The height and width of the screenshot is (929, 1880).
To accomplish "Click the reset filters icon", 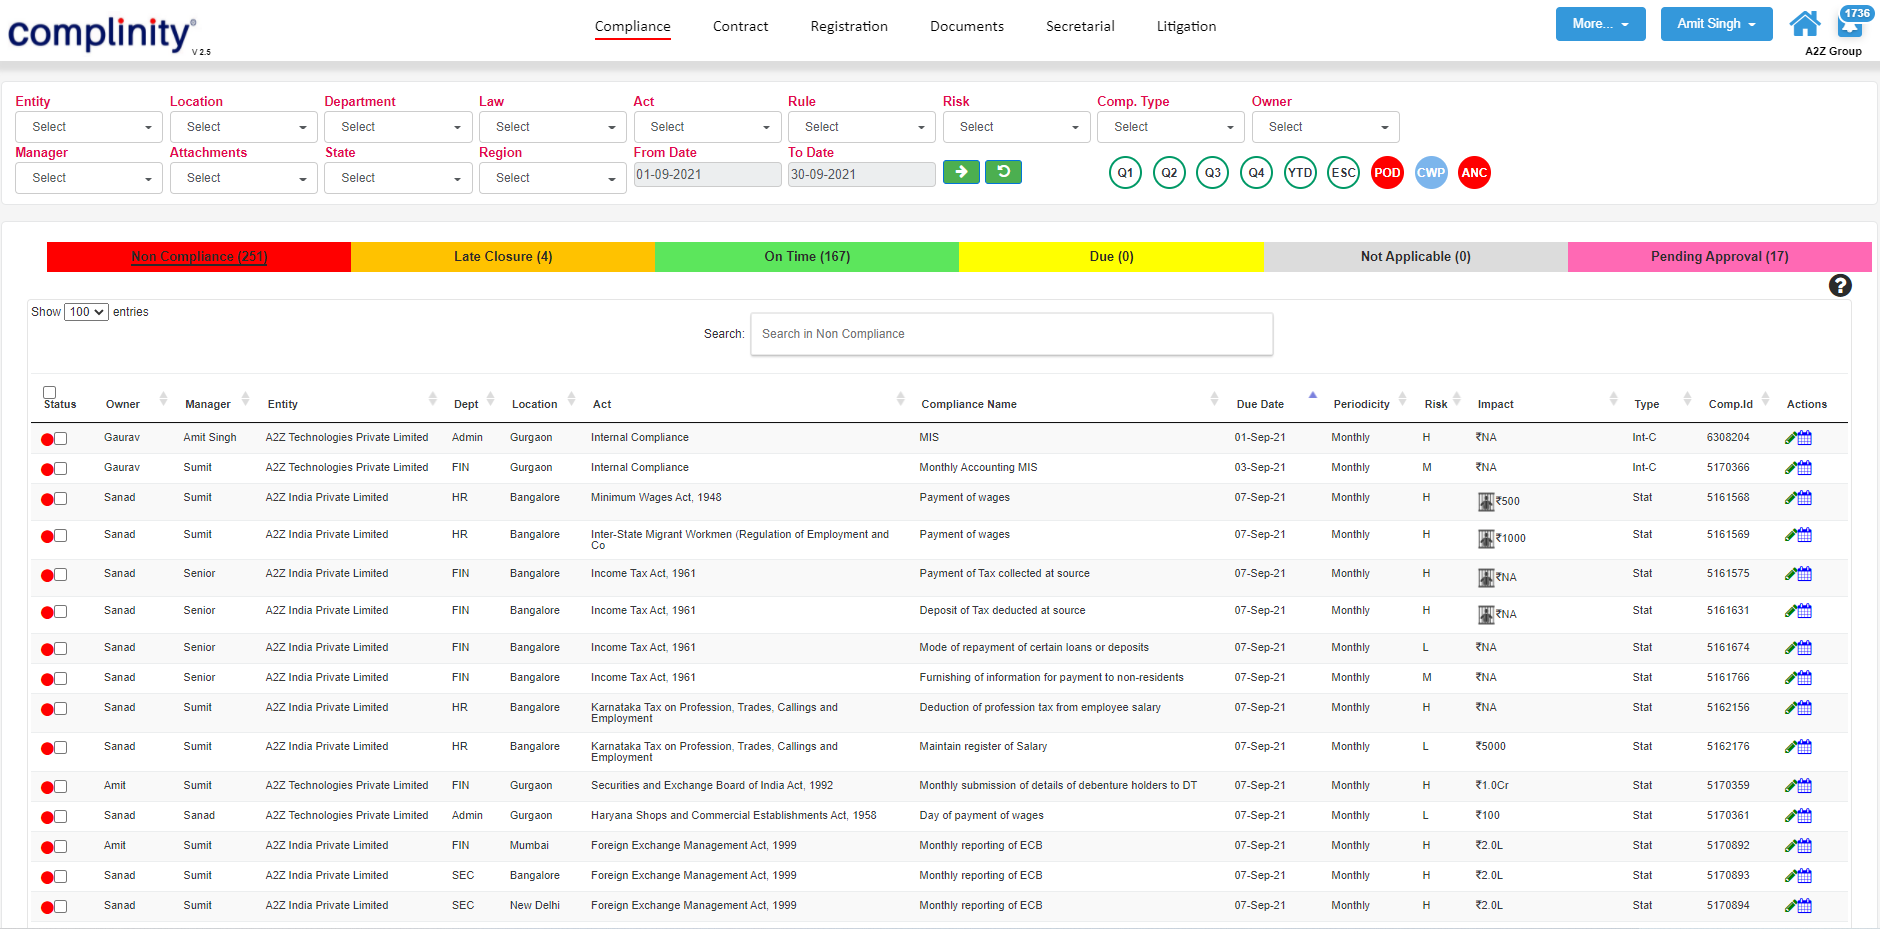I will [x=1004, y=171].
